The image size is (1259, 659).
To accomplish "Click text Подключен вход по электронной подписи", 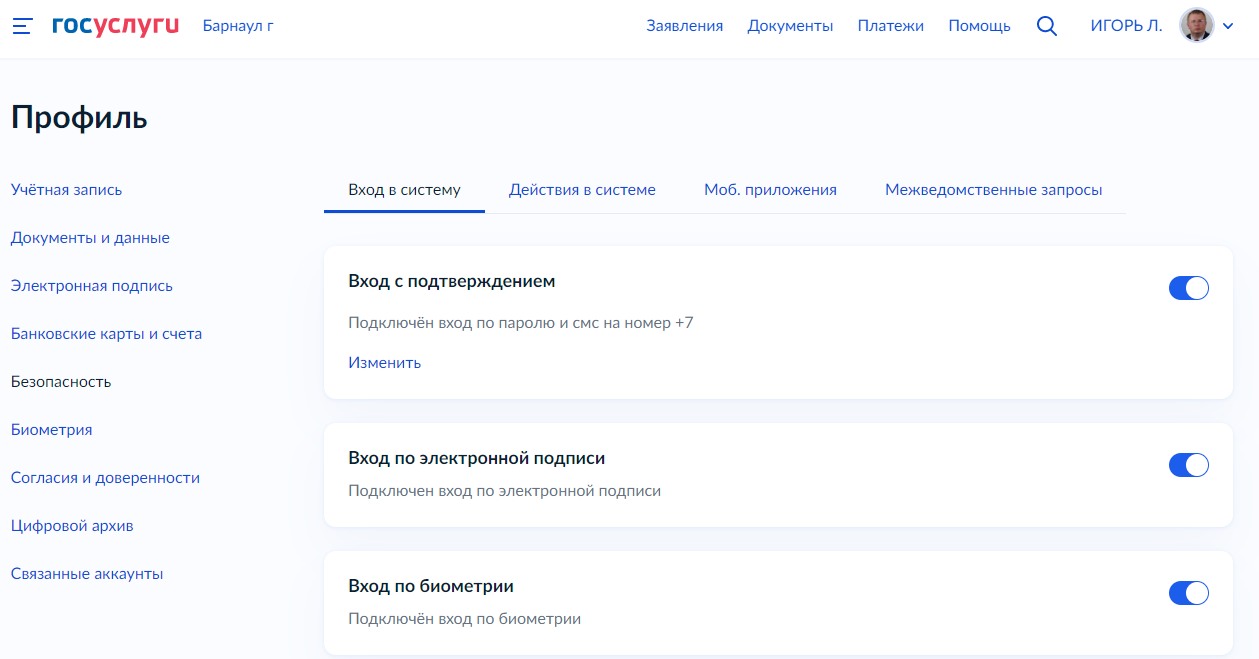I will pyautogui.click(x=505, y=491).
